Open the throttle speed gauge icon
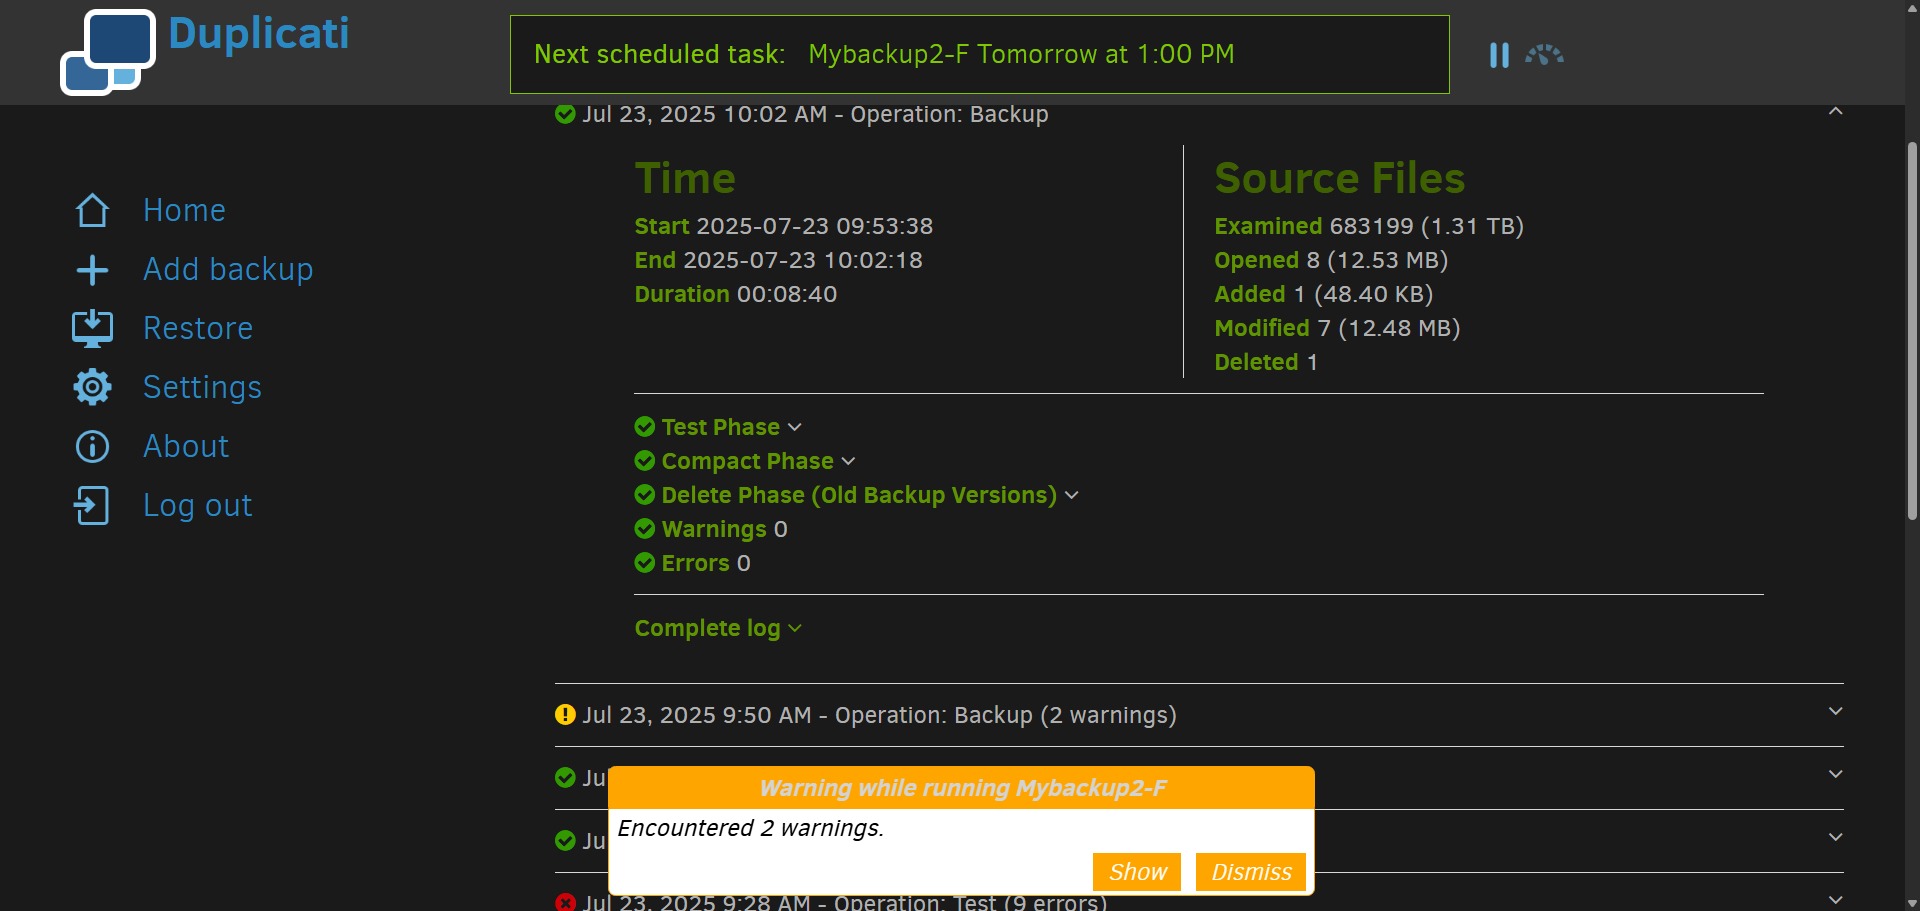The width and height of the screenshot is (1920, 911). 1544,55
